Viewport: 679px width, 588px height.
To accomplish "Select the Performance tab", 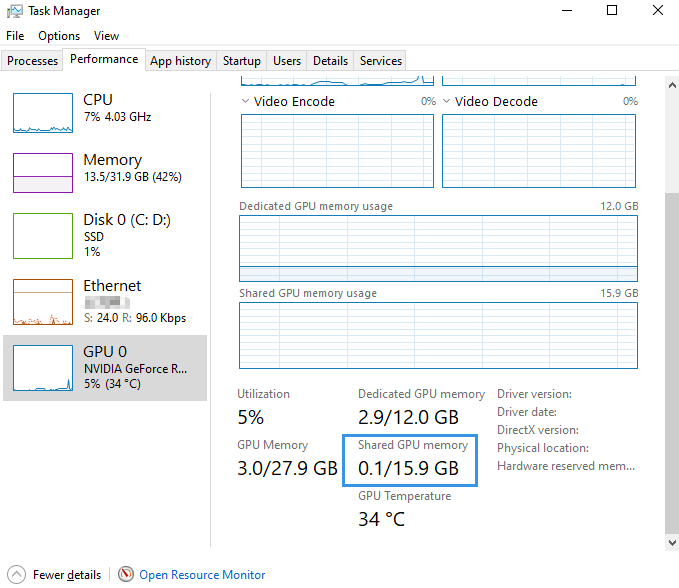I will coord(104,59).
